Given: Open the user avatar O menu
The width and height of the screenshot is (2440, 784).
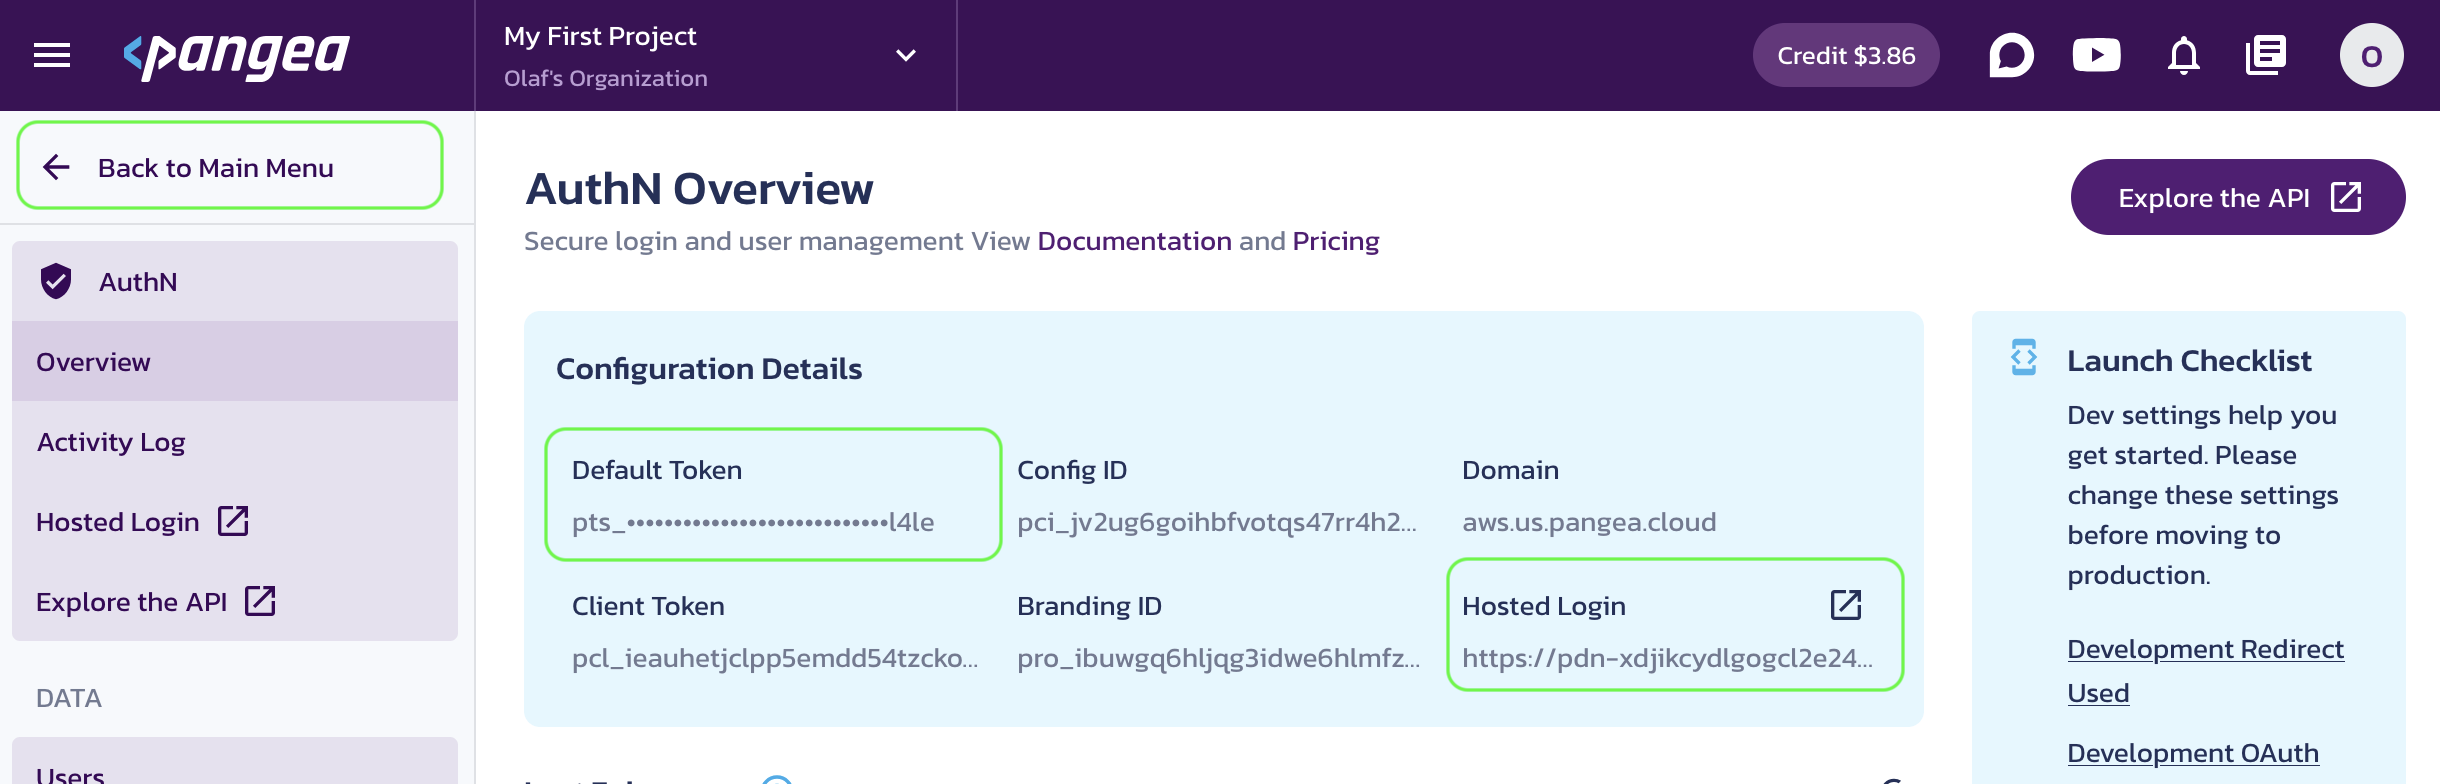Looking at the screenshot, I should [x=2371, y=55].
